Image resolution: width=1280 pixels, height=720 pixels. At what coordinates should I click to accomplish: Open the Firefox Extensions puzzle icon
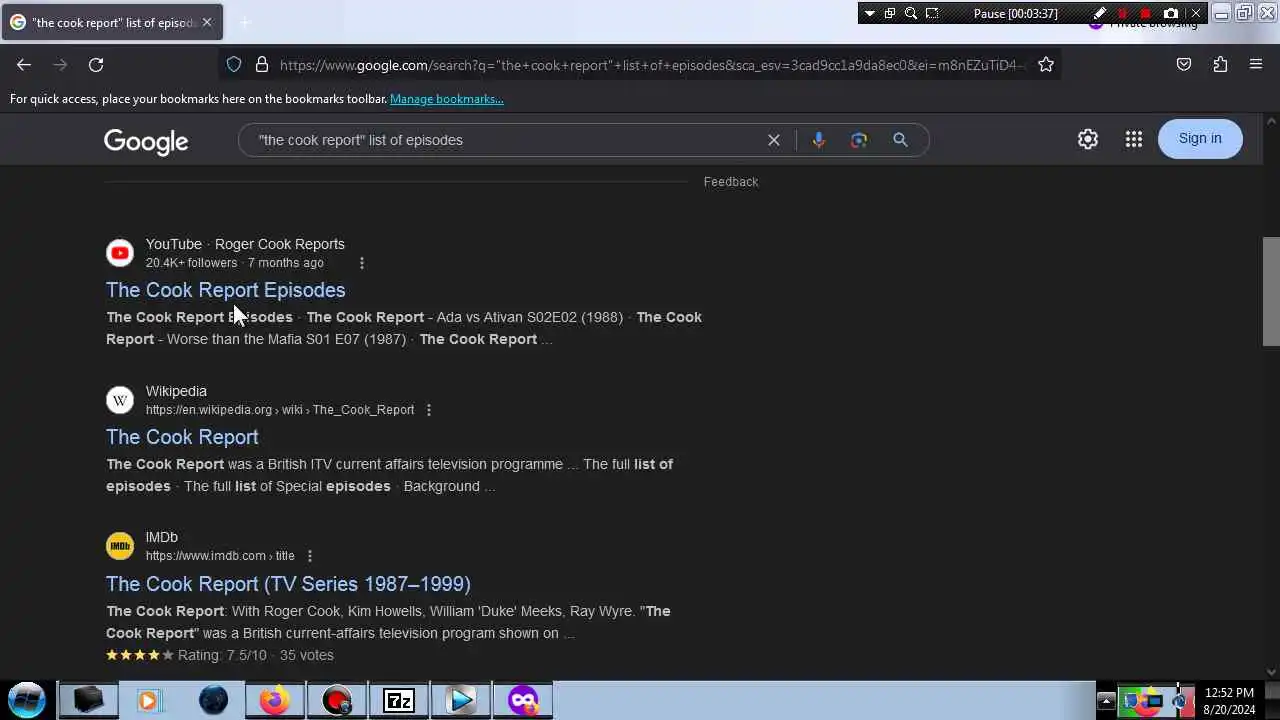[x=1220, y=65]
